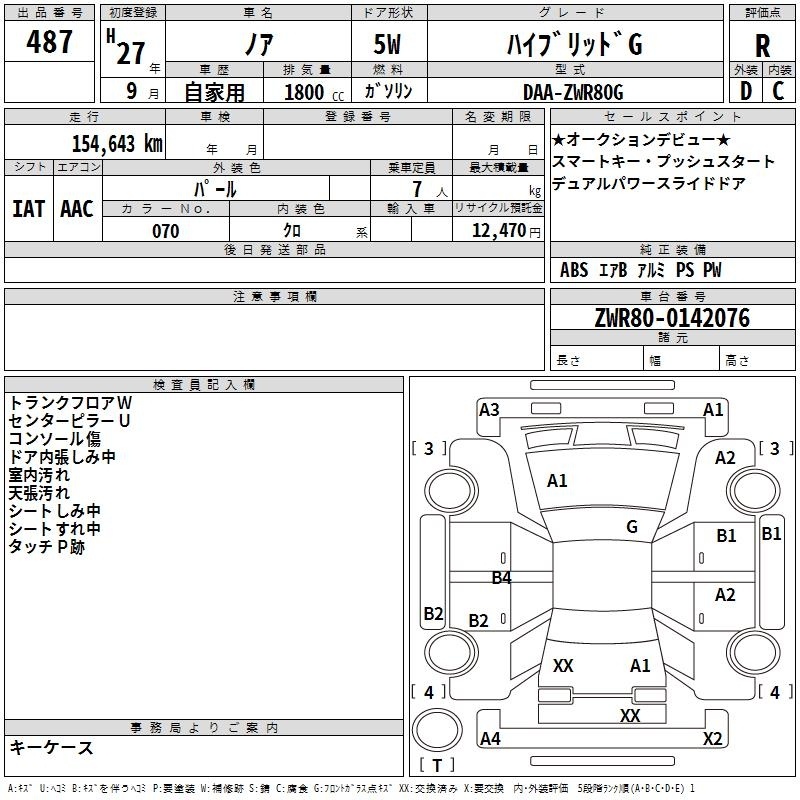Select windshield chip mark G

pyautogui.click(x=632, y=527)
